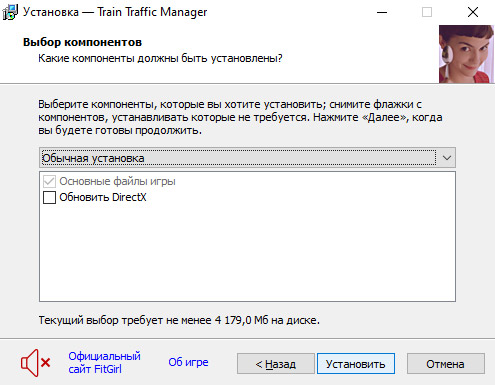Viewport: 495px width, 385px height.
Task: Cancel setup with the Отмена button
Action: [446, 364]
